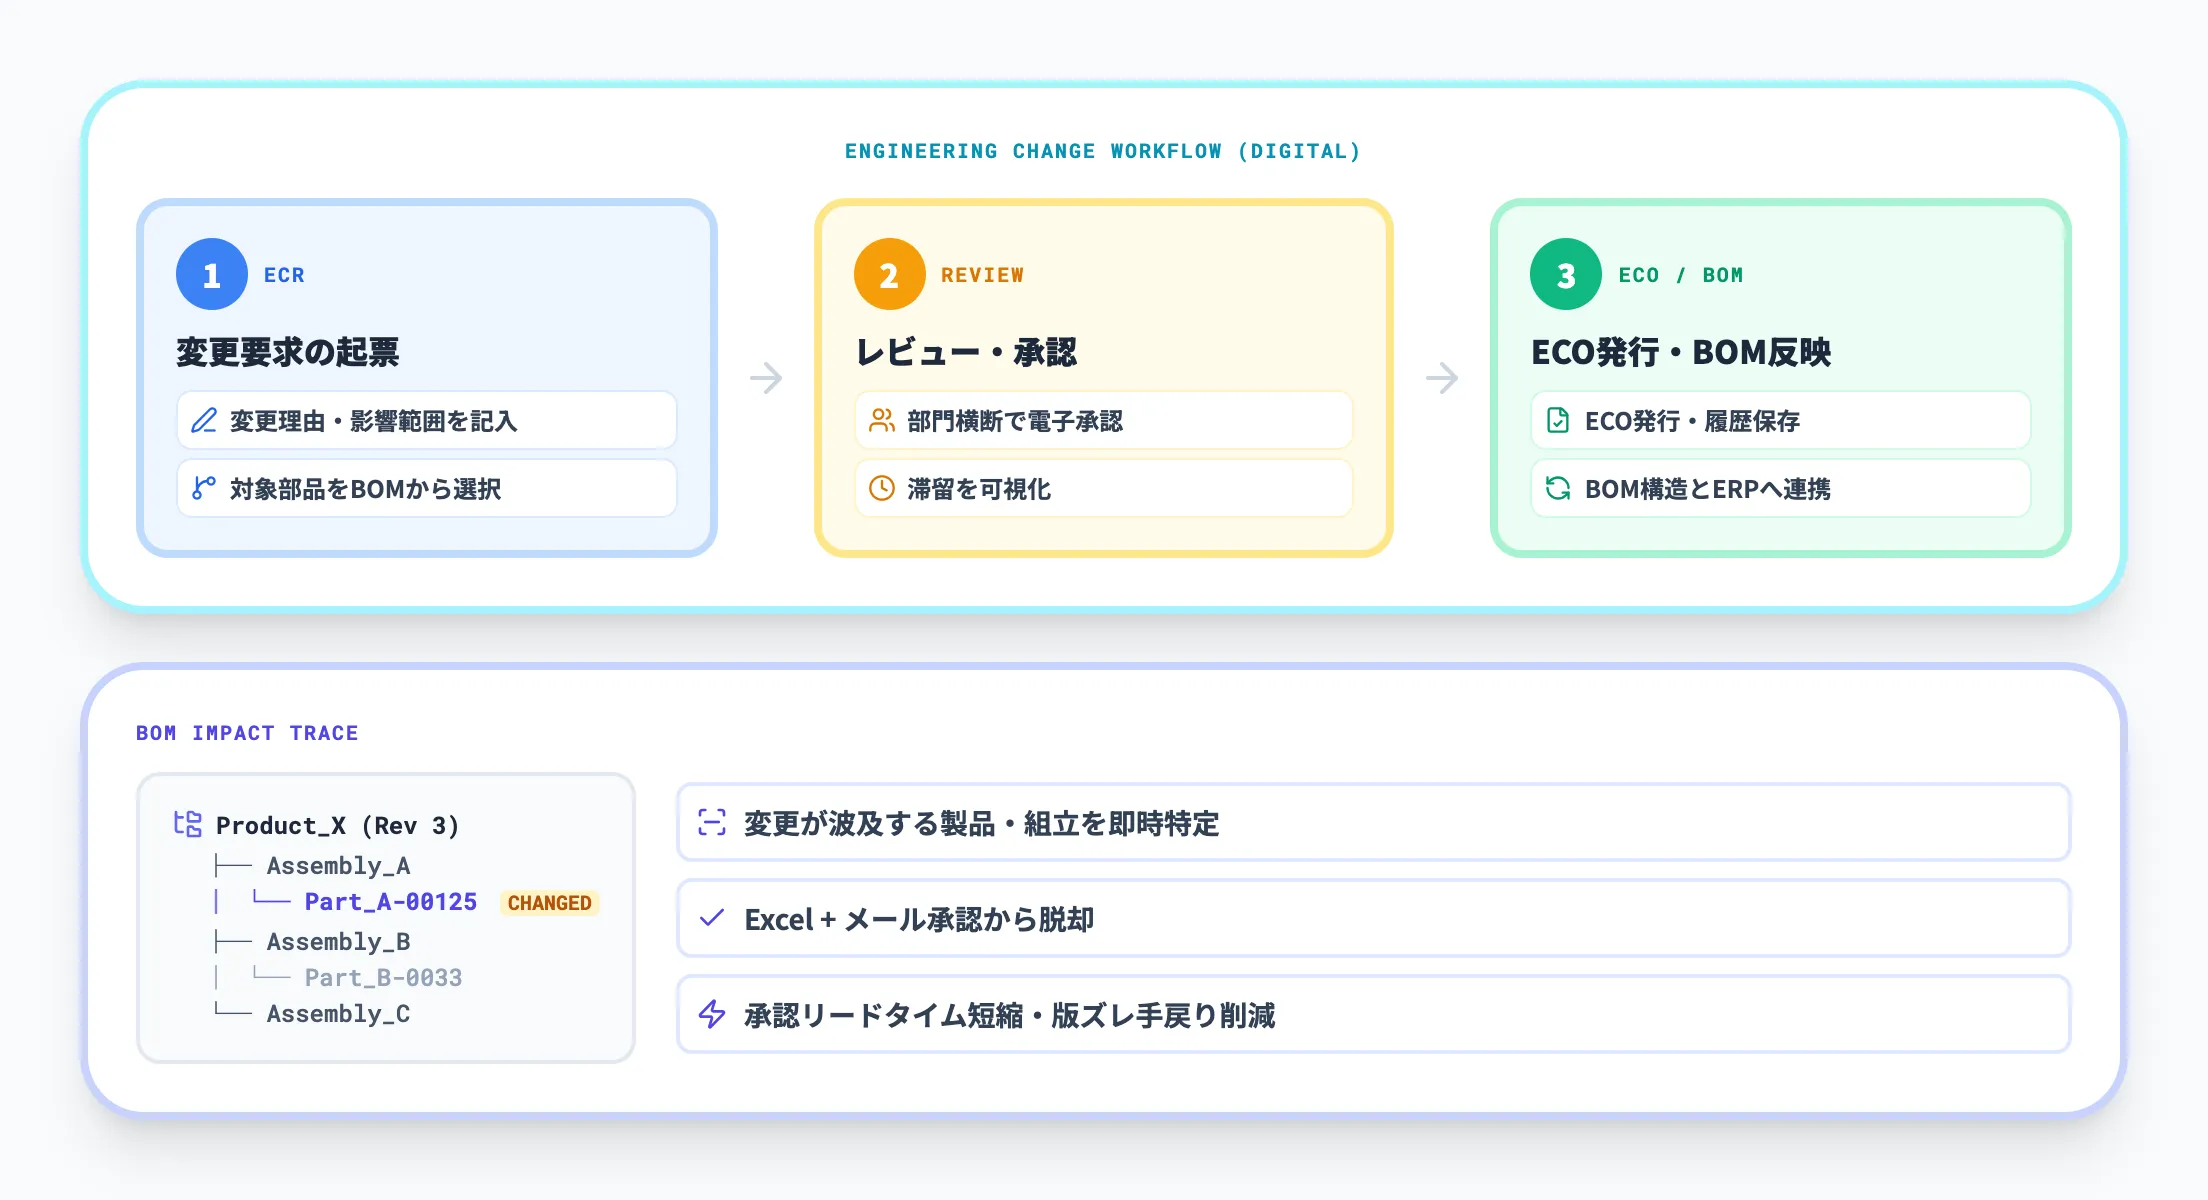Toggle the CHANGED badge on Part_A-00125
2208x1200 pixels.
(548, 902)
